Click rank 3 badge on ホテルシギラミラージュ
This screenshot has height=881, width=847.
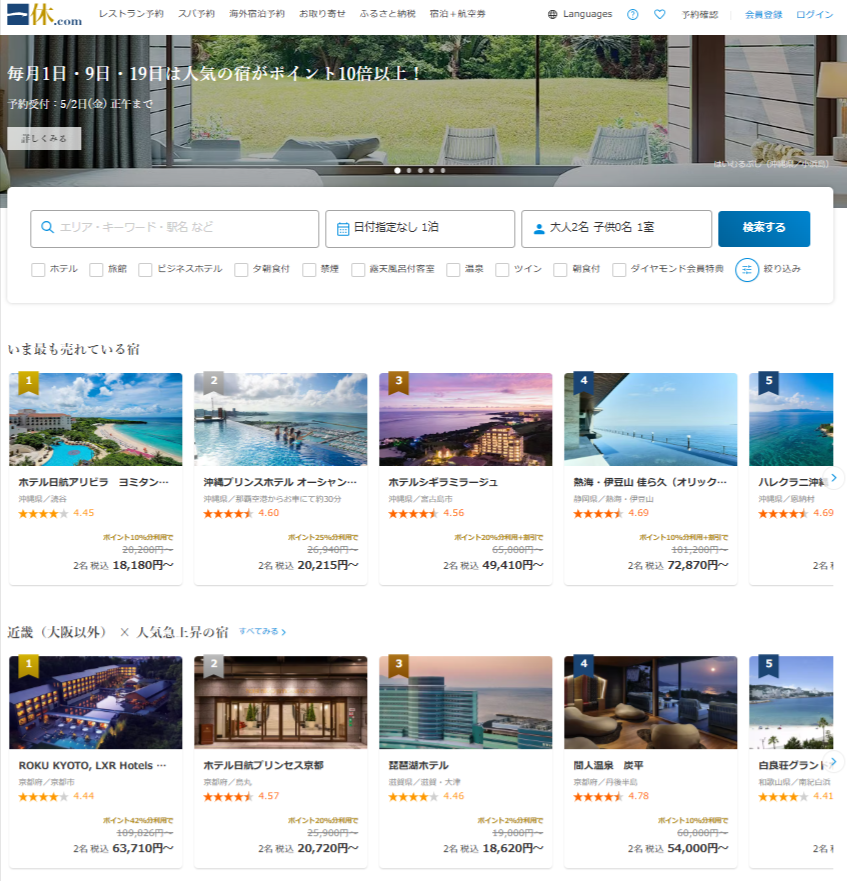[x=398, y=383]
